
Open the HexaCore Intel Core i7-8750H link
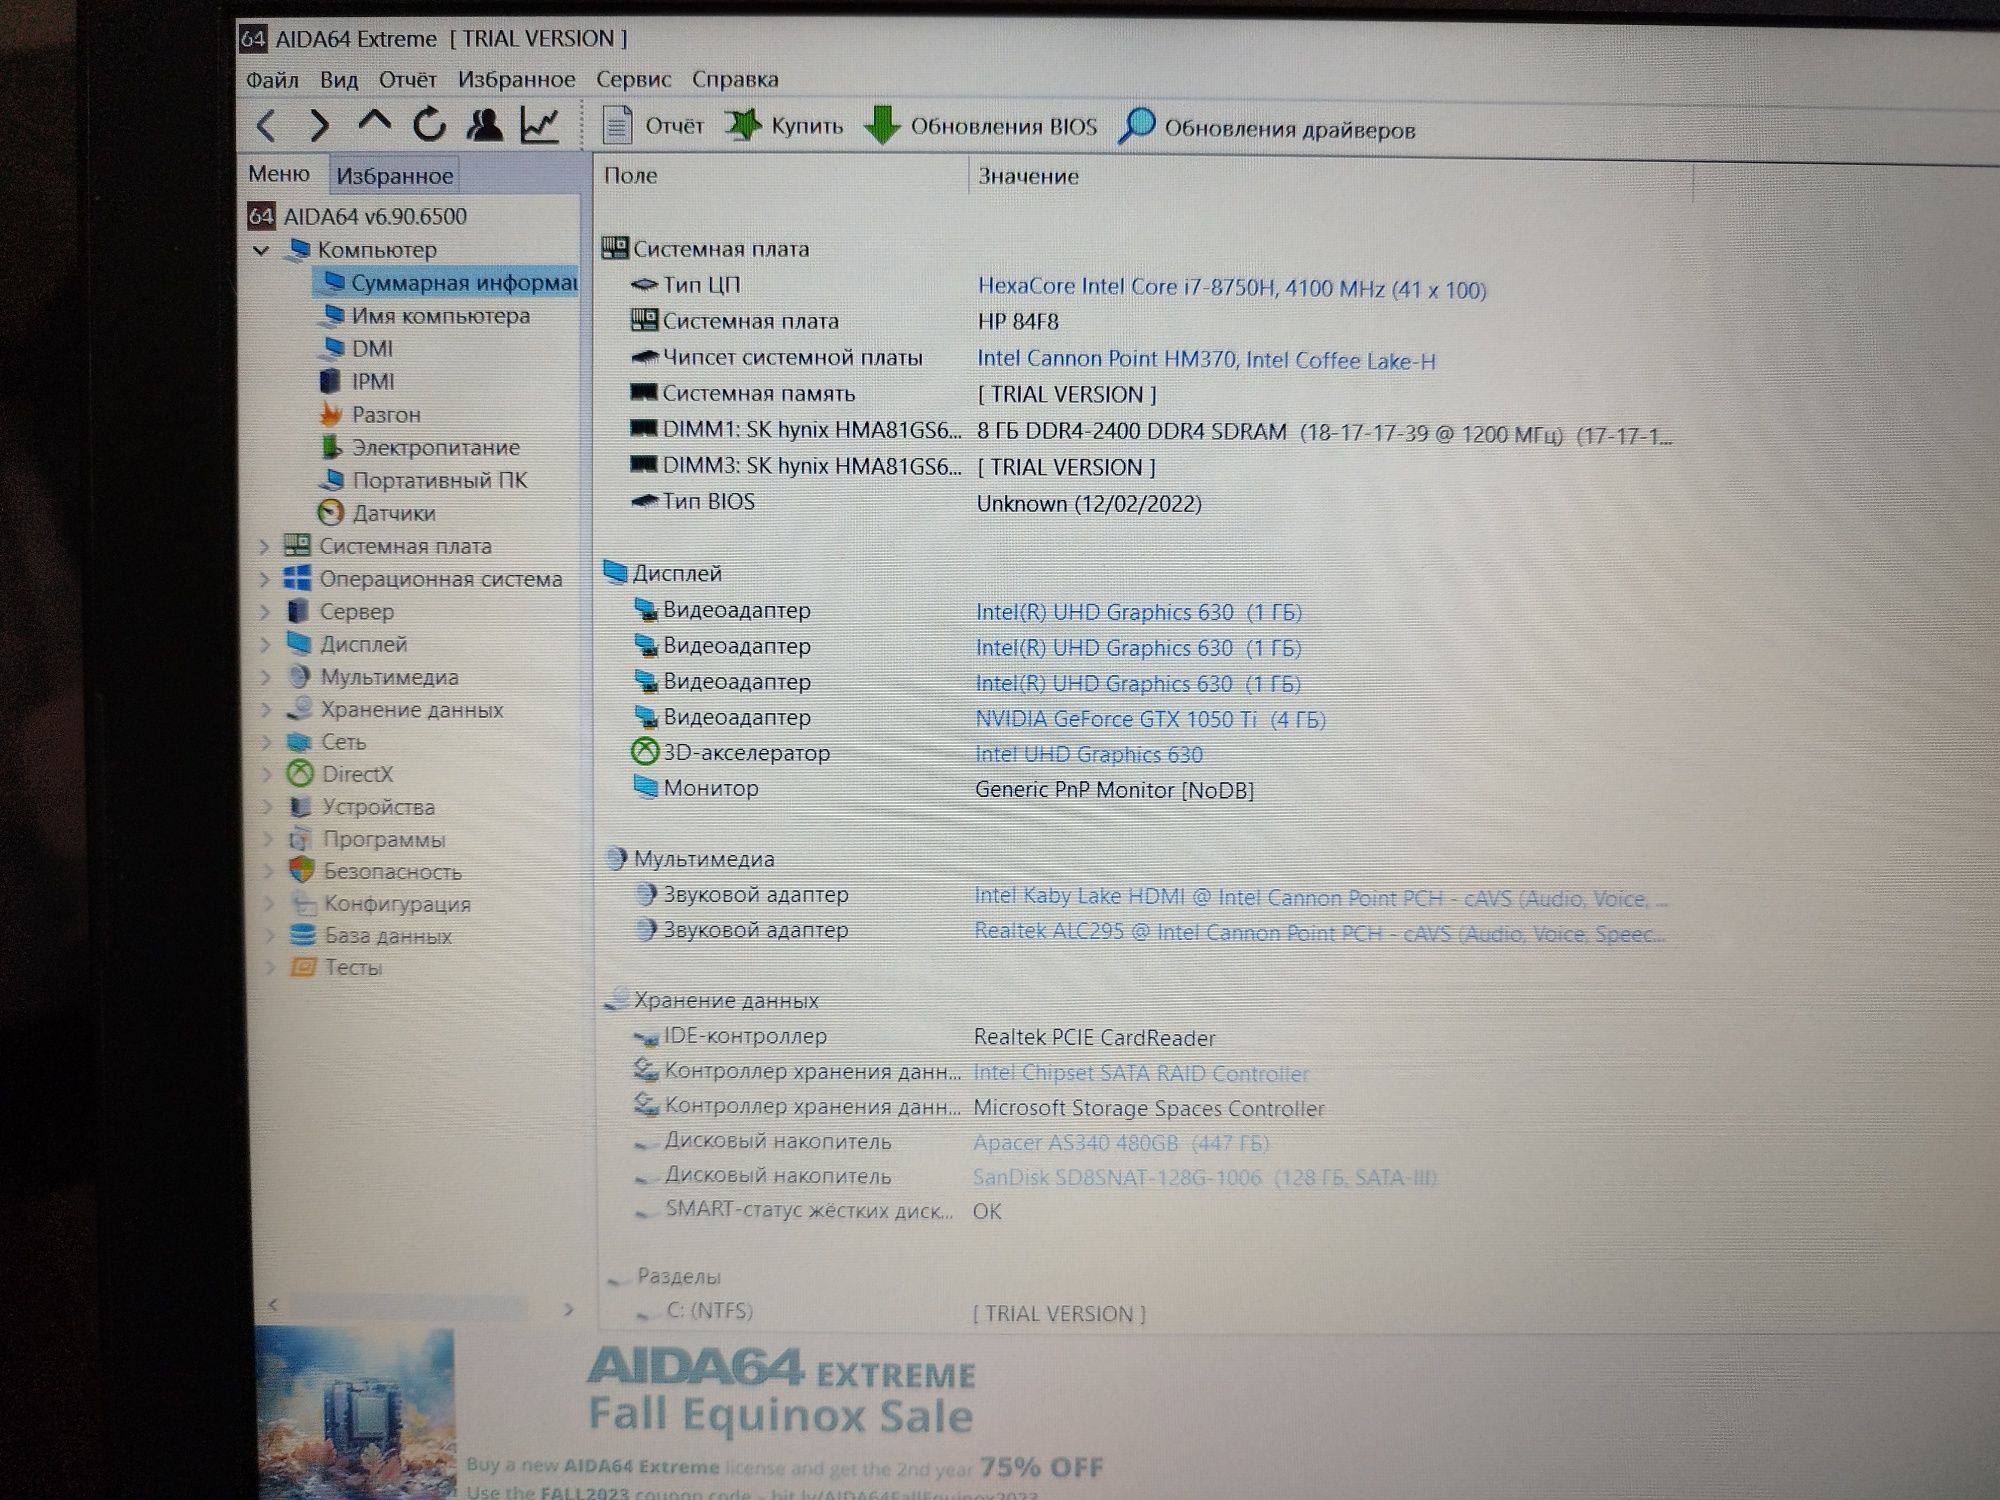tap(1232, 288)
